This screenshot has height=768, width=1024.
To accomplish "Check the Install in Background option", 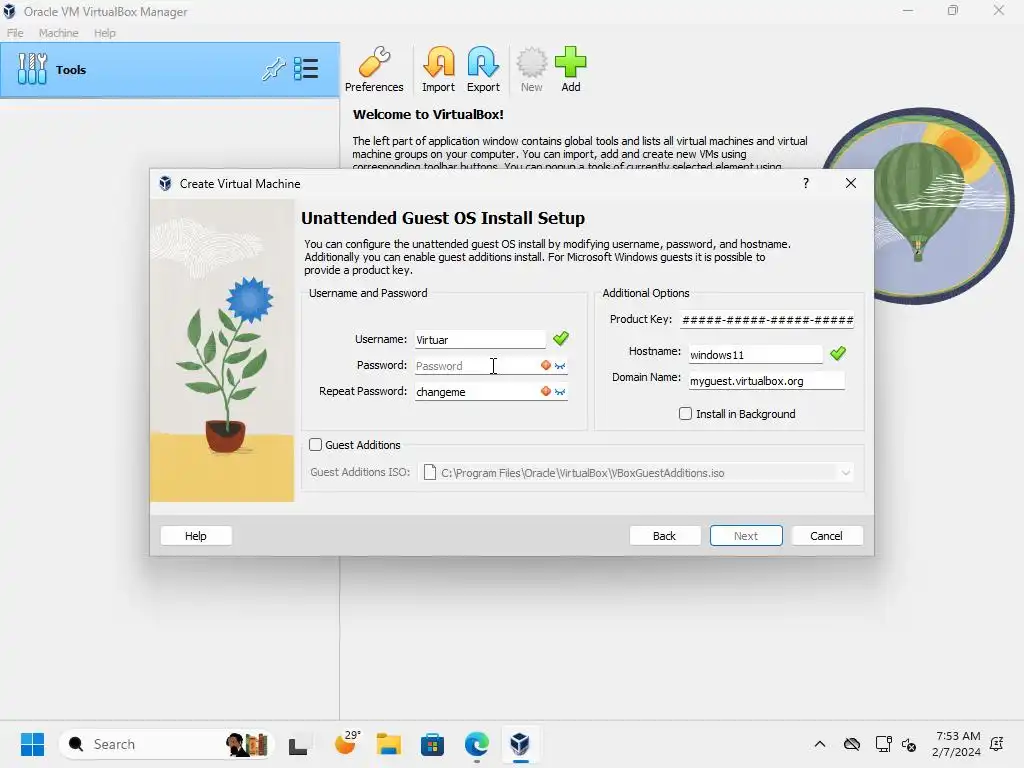I will pyautogui.click(x=685, y=413).
